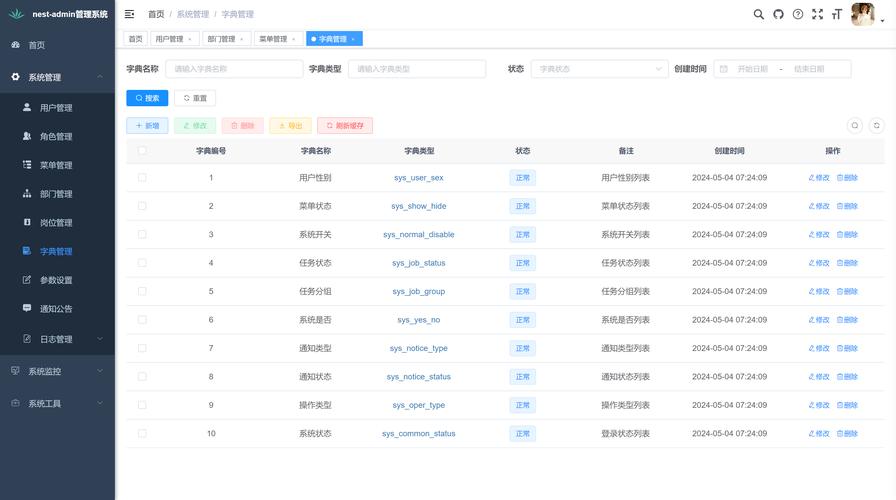The height and width of the screenshot is (500, 896).
Task: Check the row for 任务状态
Action: [x=142, y=263]
